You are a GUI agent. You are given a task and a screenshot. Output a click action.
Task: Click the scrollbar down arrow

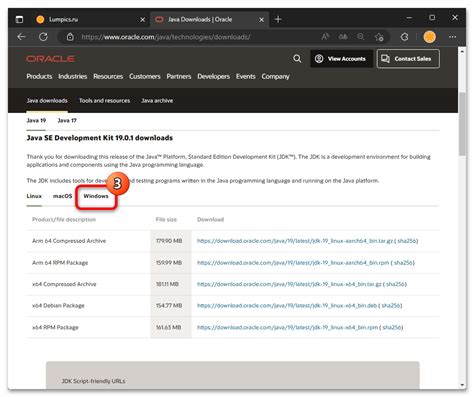click(x=462, y=384)
